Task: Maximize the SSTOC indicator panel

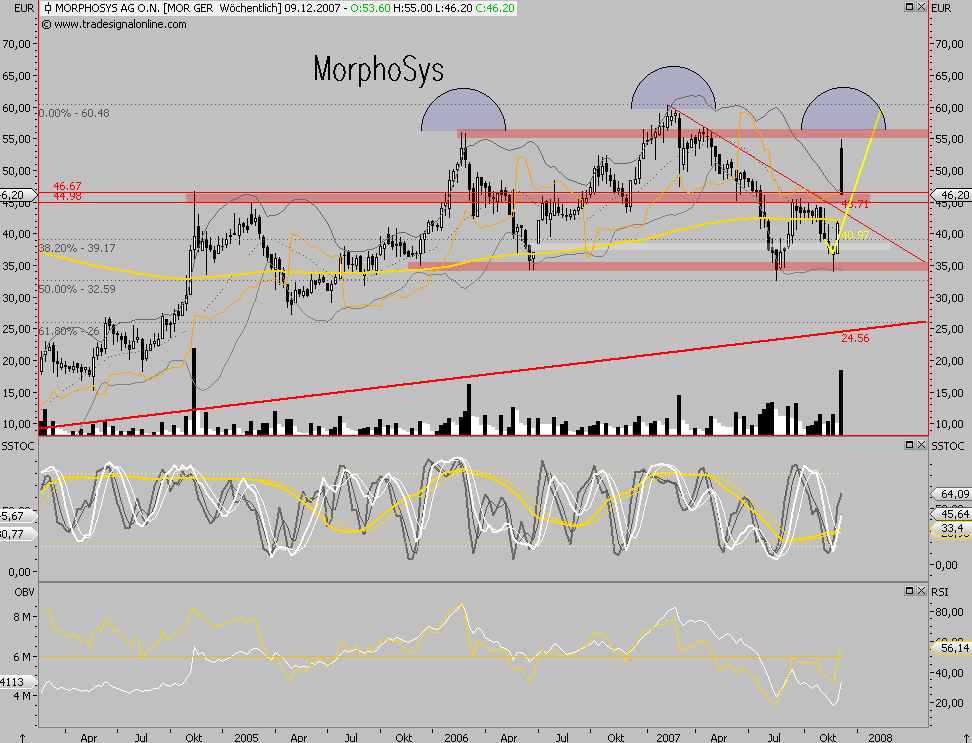Action: tap(909, 444)
